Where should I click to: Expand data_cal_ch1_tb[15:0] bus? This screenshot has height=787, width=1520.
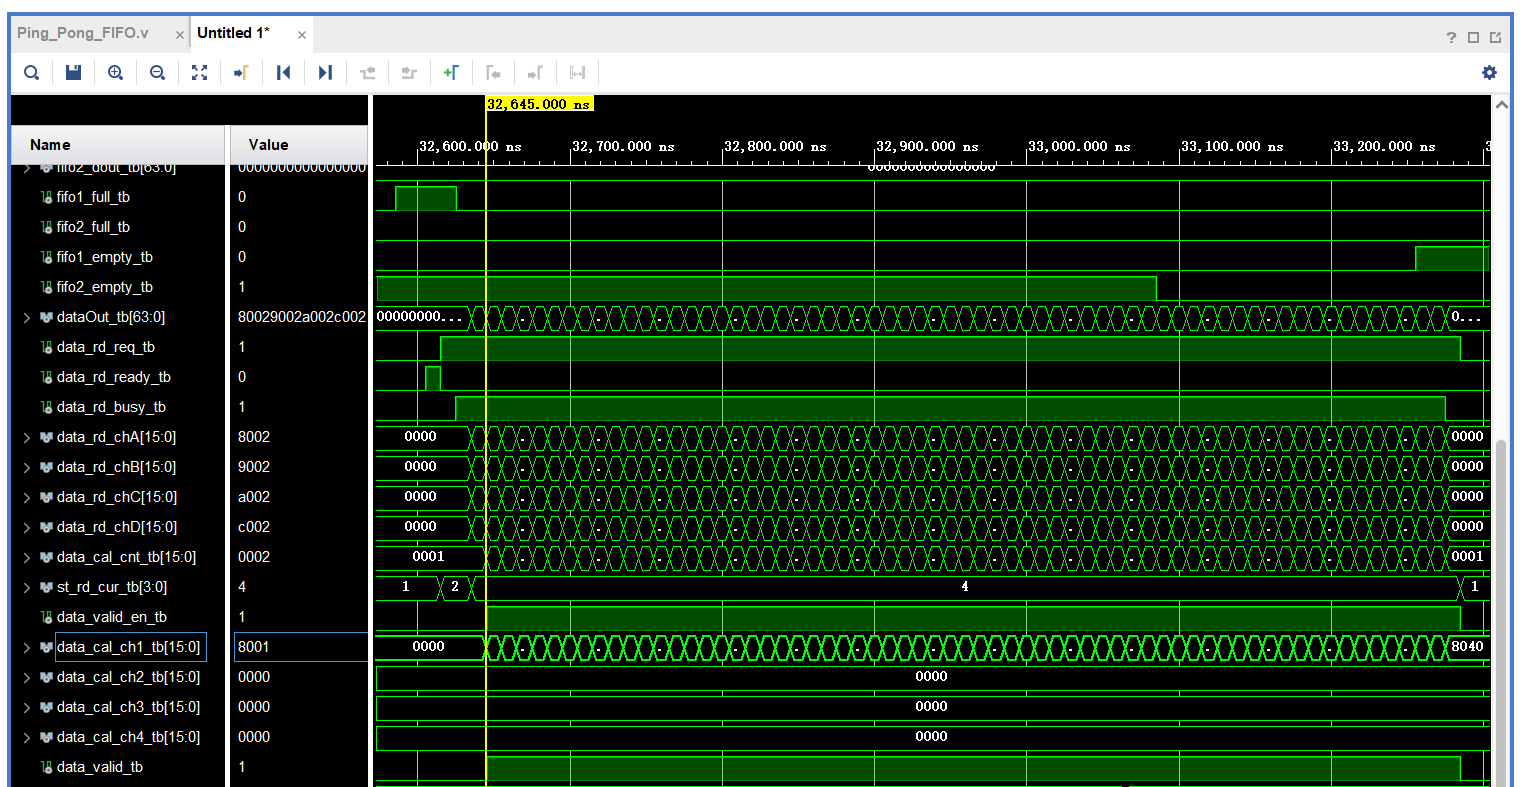pyautogui.click(x=27, y=647)
